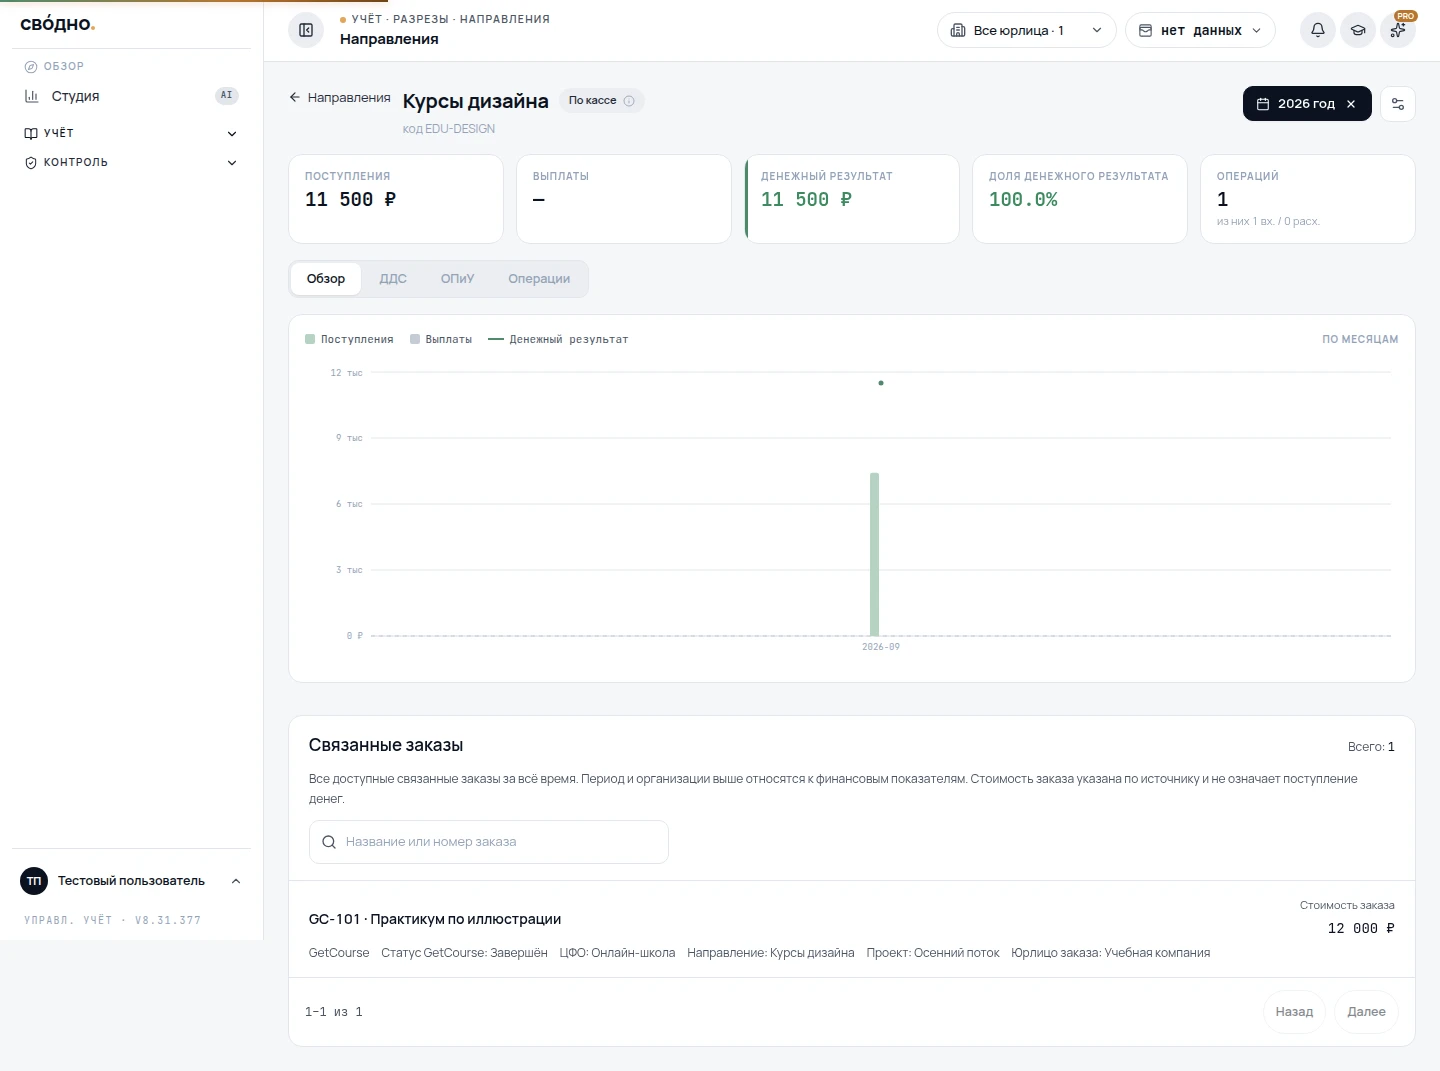
Task: Expand Тестовый пользователь user menu
Action: click(131, 881)
